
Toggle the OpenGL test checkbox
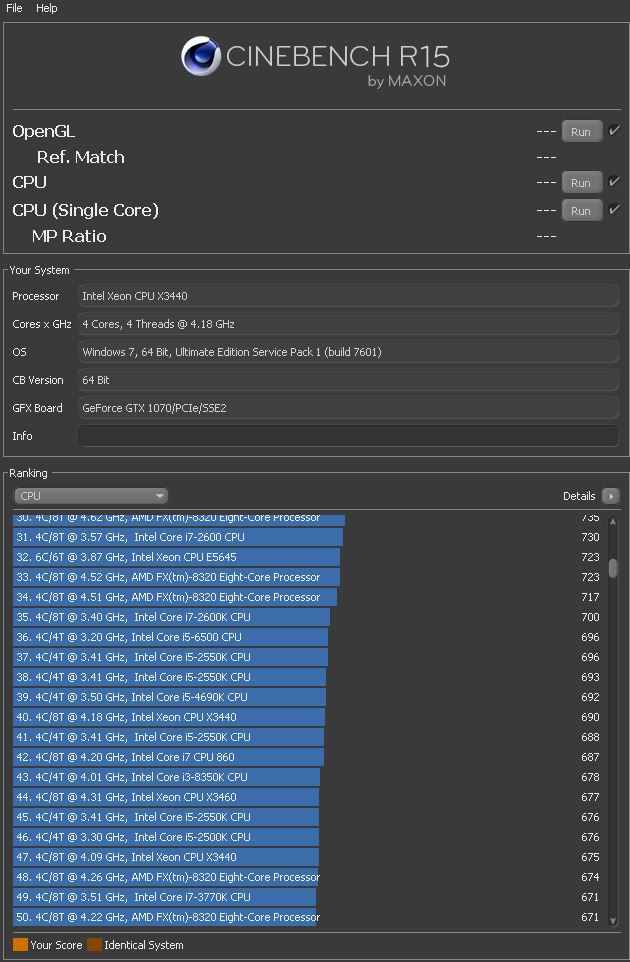[614, 131]
